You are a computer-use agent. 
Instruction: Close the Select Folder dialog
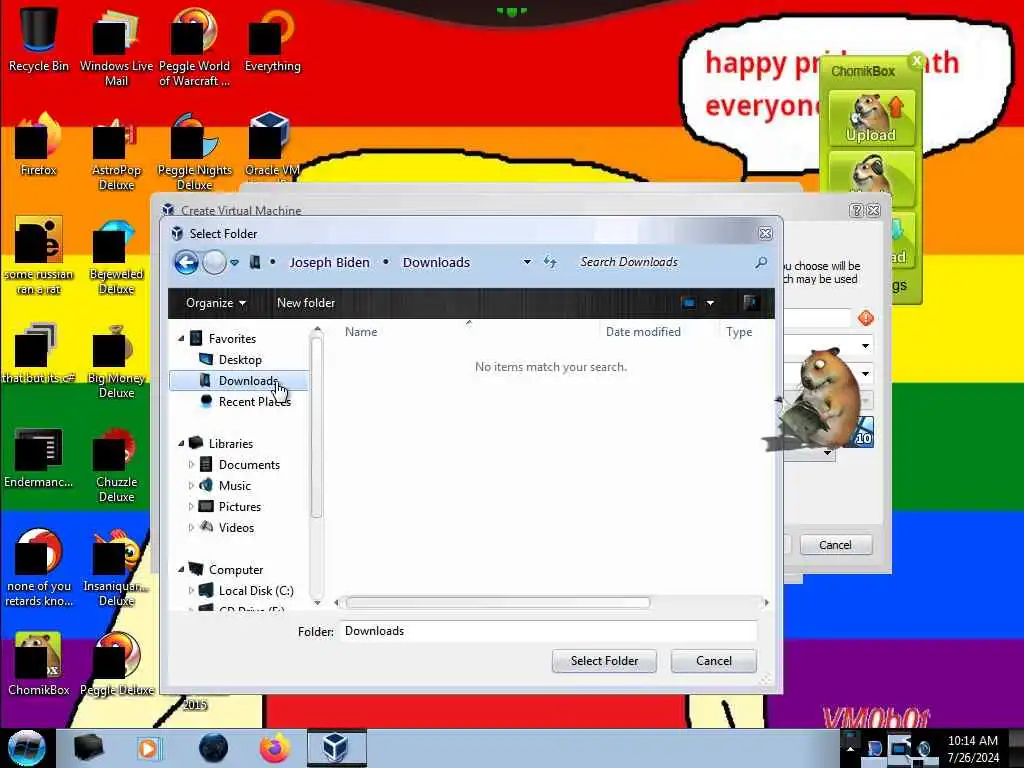(x=765, y=233)
